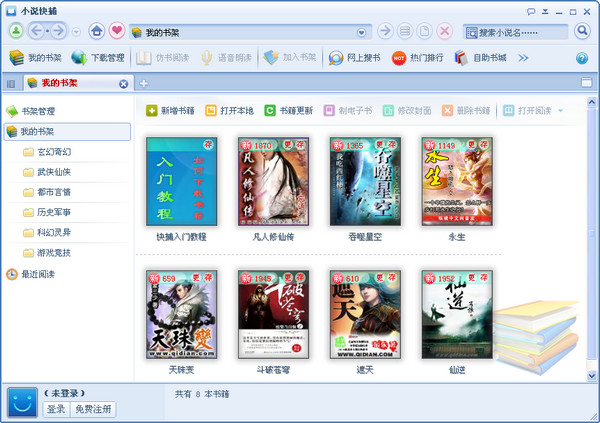Viewport: 600px width, 423px height.
Task: Click the home icon in navigation bar
Action: point(97,31)
